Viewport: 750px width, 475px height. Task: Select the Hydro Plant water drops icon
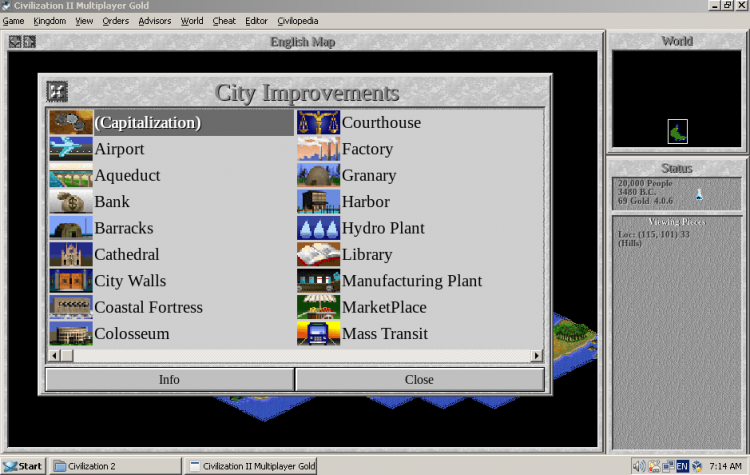point(318,228)
